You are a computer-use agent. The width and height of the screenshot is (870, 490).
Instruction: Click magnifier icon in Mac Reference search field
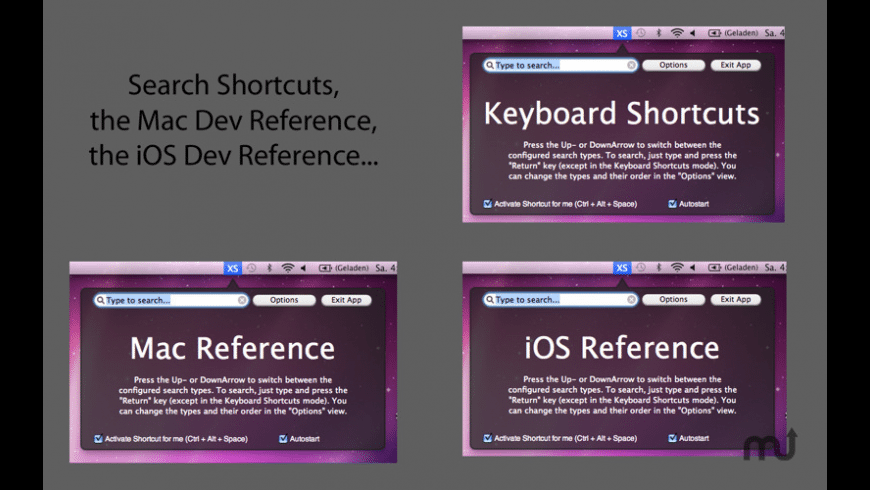100,300
